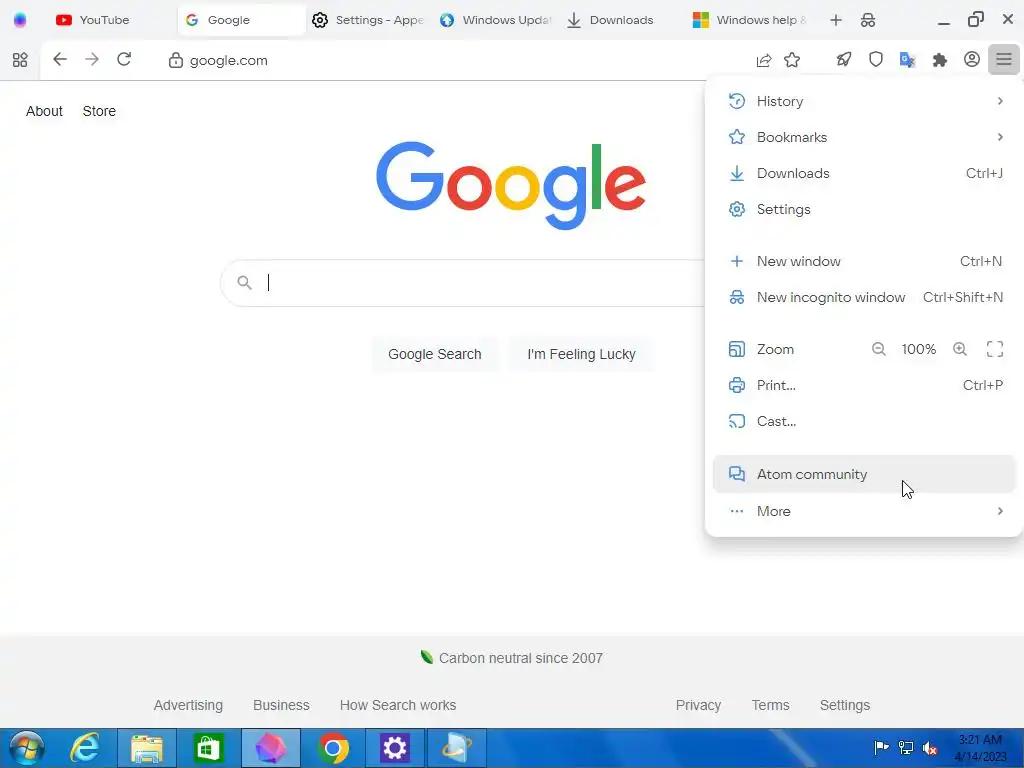The width and height of the screenshot is (1024, 768).
Task: Bookmark this page with the star icon
Action: [x=792, y=60]
